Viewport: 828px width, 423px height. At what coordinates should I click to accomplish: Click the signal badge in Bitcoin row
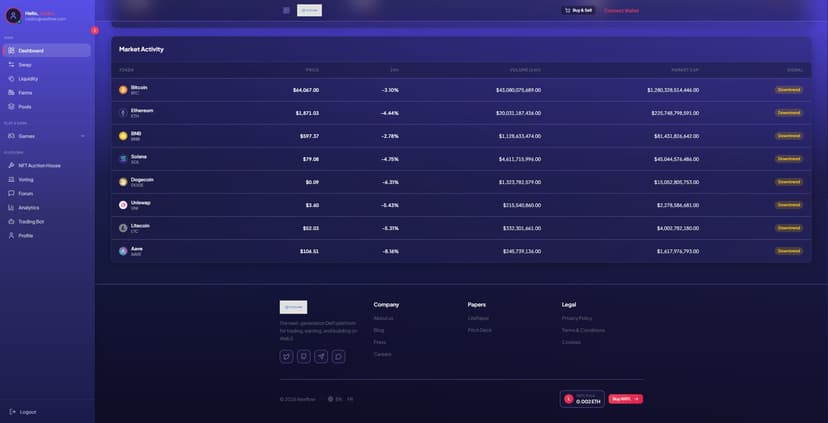coord(789,90)
